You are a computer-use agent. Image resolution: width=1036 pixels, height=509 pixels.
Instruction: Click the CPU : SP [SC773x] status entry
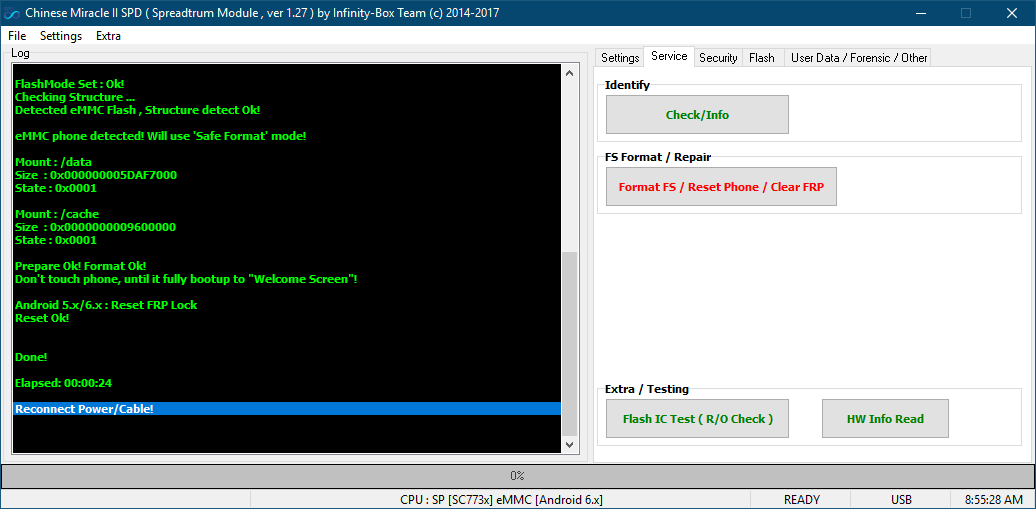point(501,499)
